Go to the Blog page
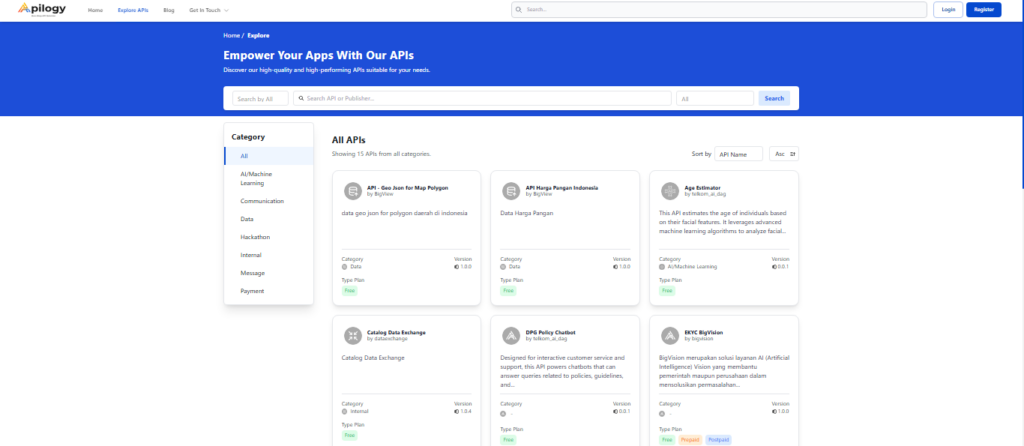 pyautogui.click(x=168, y=10)
